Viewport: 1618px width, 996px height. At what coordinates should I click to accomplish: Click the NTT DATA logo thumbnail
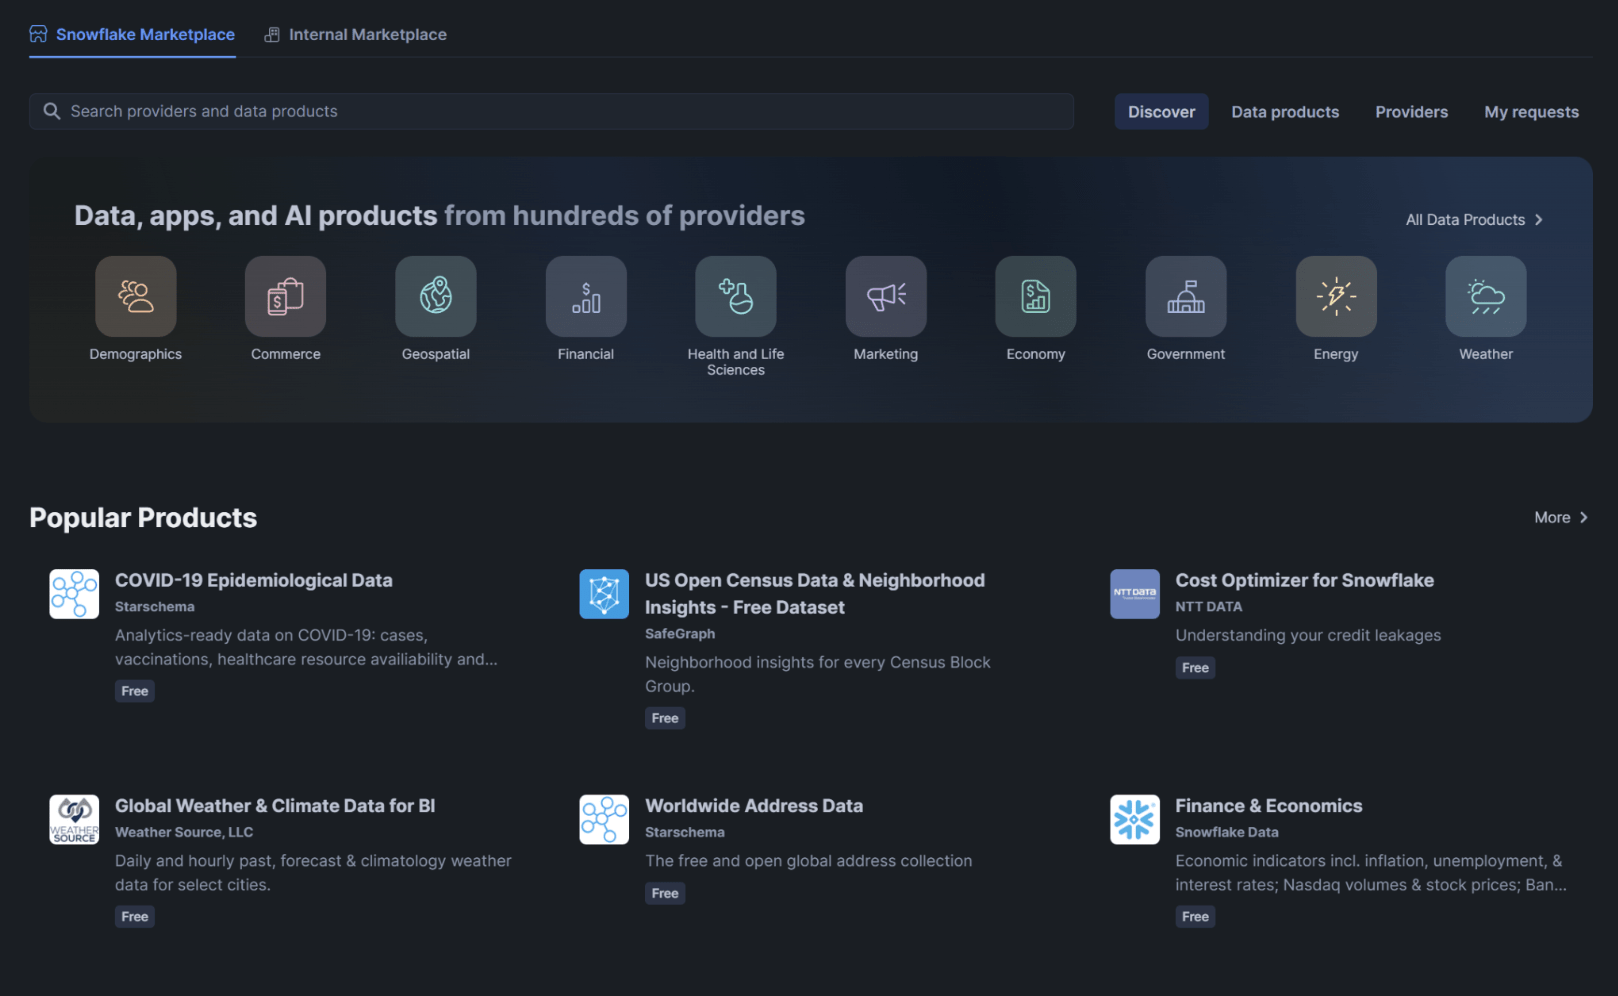click(x=1135, y=594)
